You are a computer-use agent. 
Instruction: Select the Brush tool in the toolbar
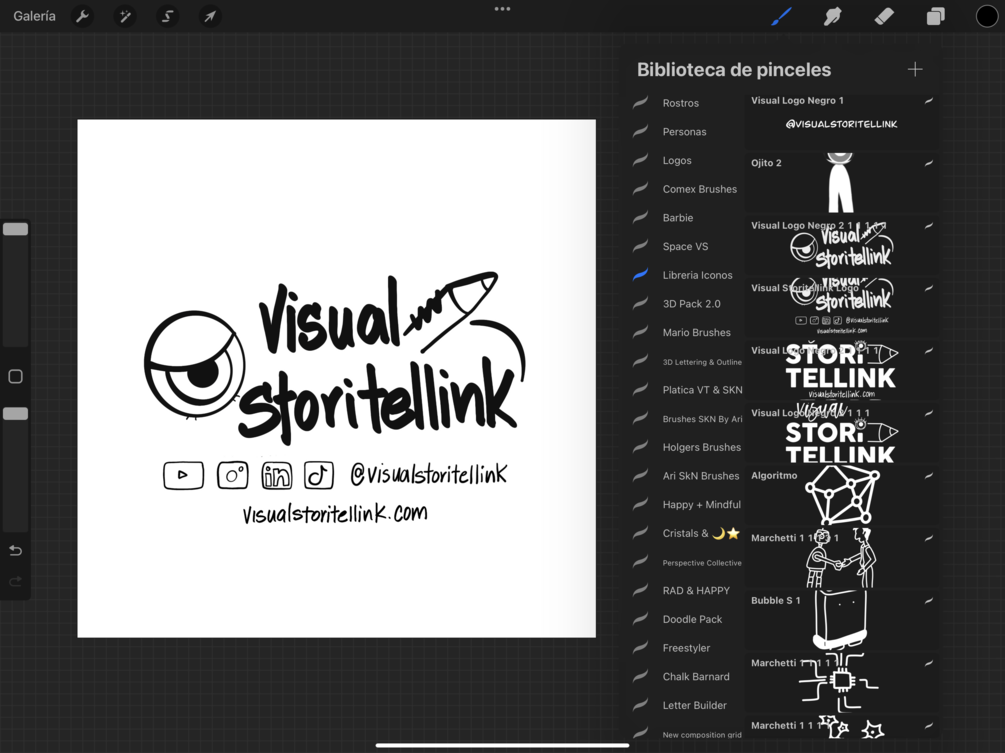click(781, 16)
